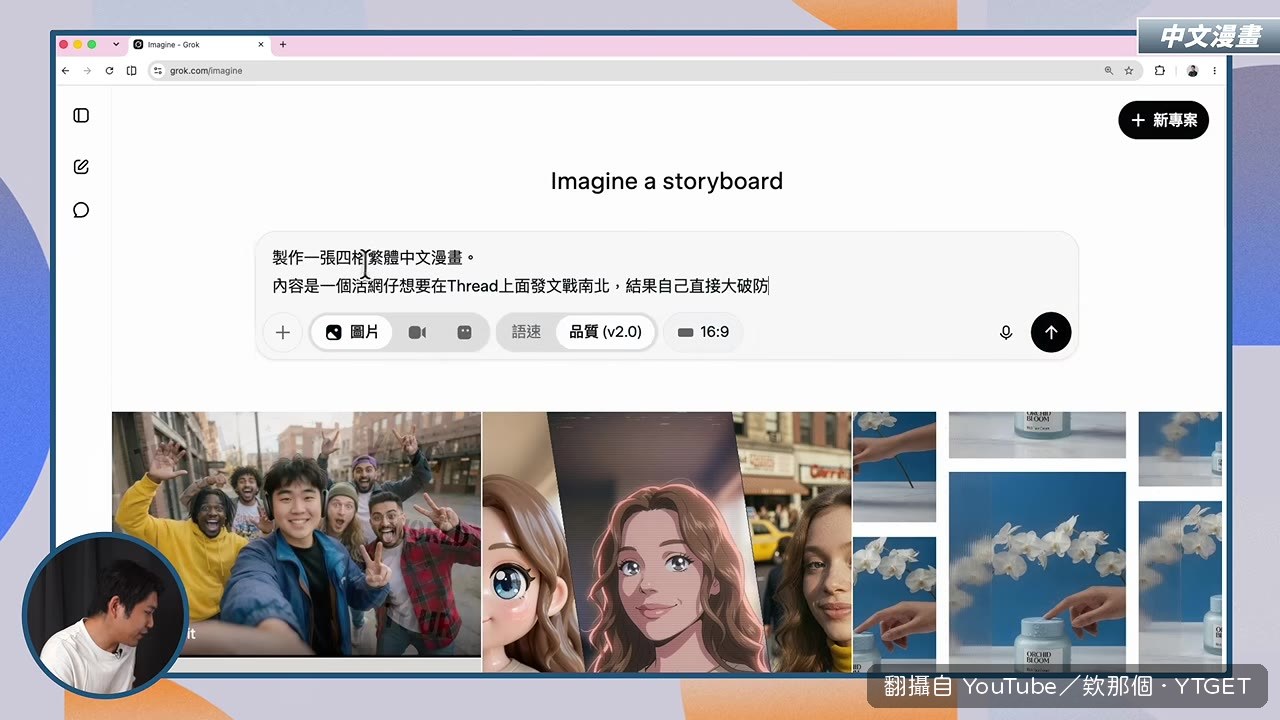Select 品質 (v2.0) quality mode
Screen dimensions: 1280x720
[605, 332]
